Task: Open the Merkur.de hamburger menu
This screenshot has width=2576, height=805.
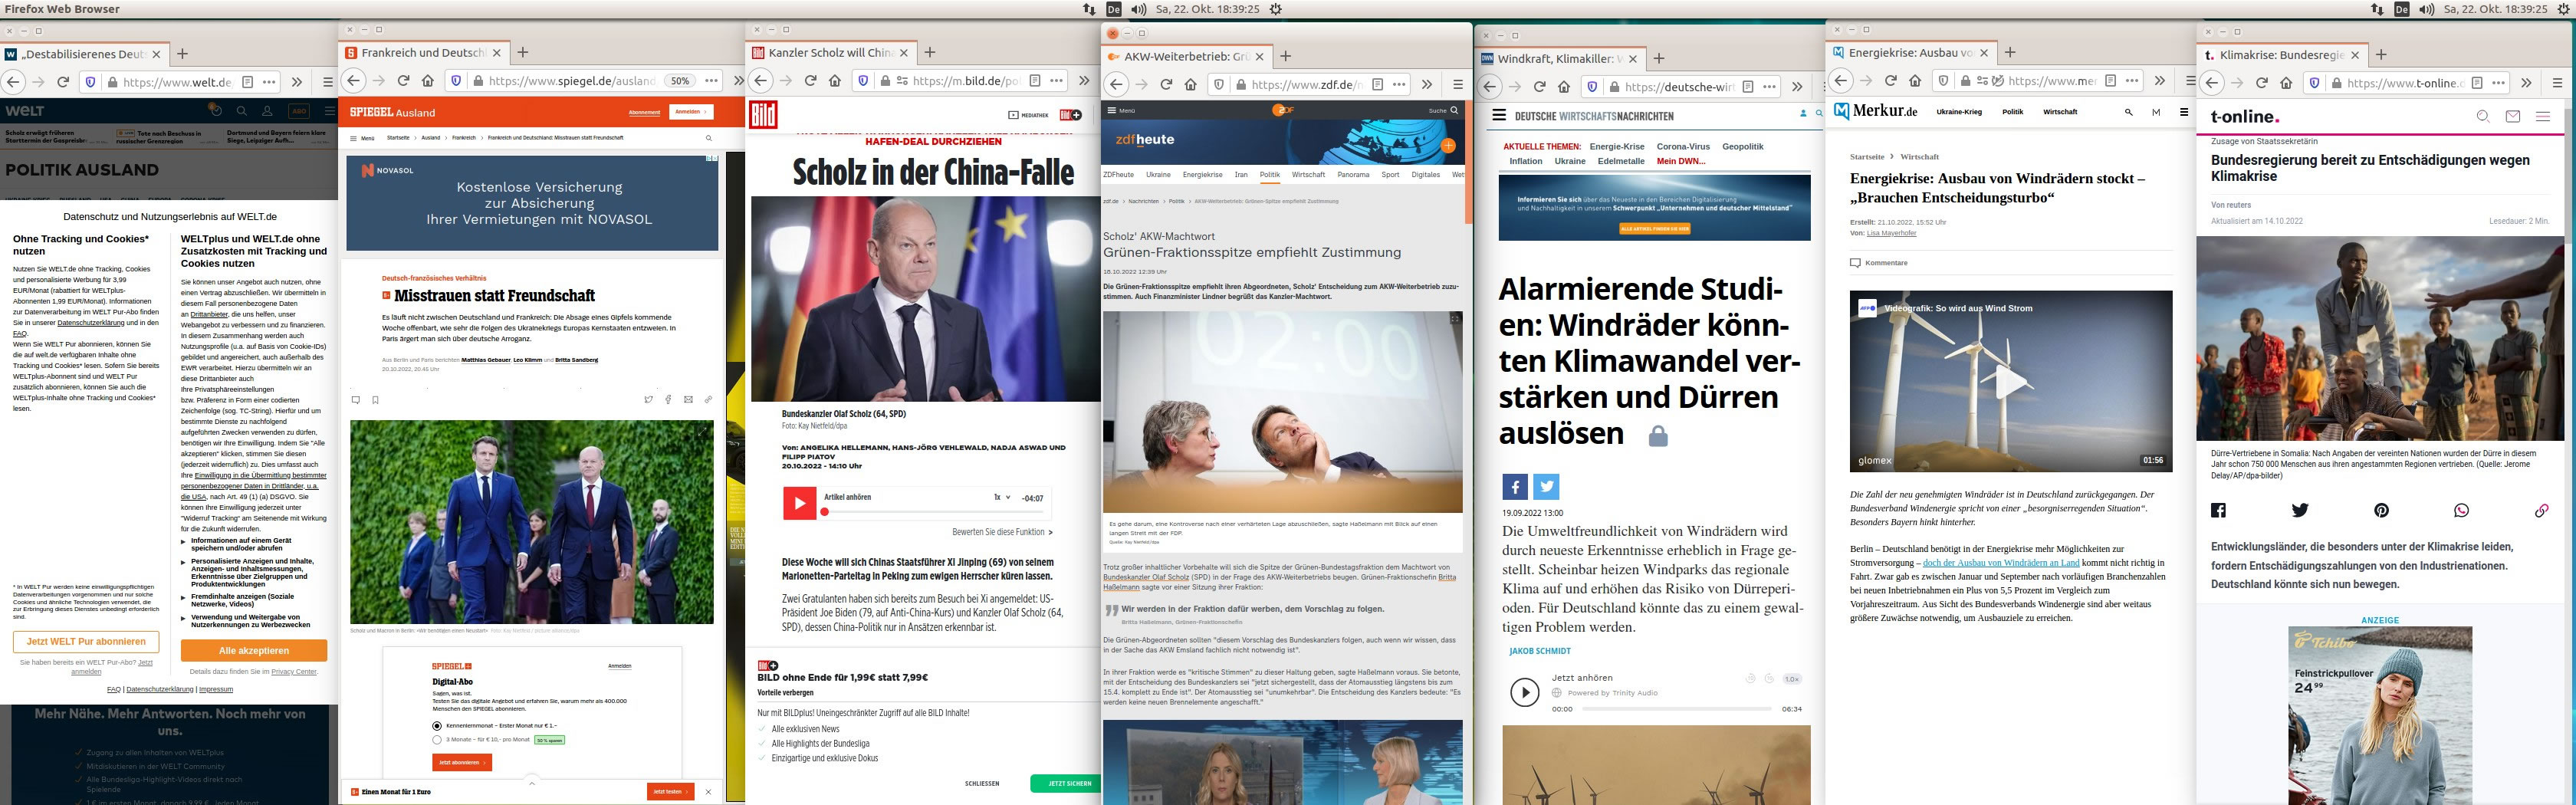Action: (2184, 112)
